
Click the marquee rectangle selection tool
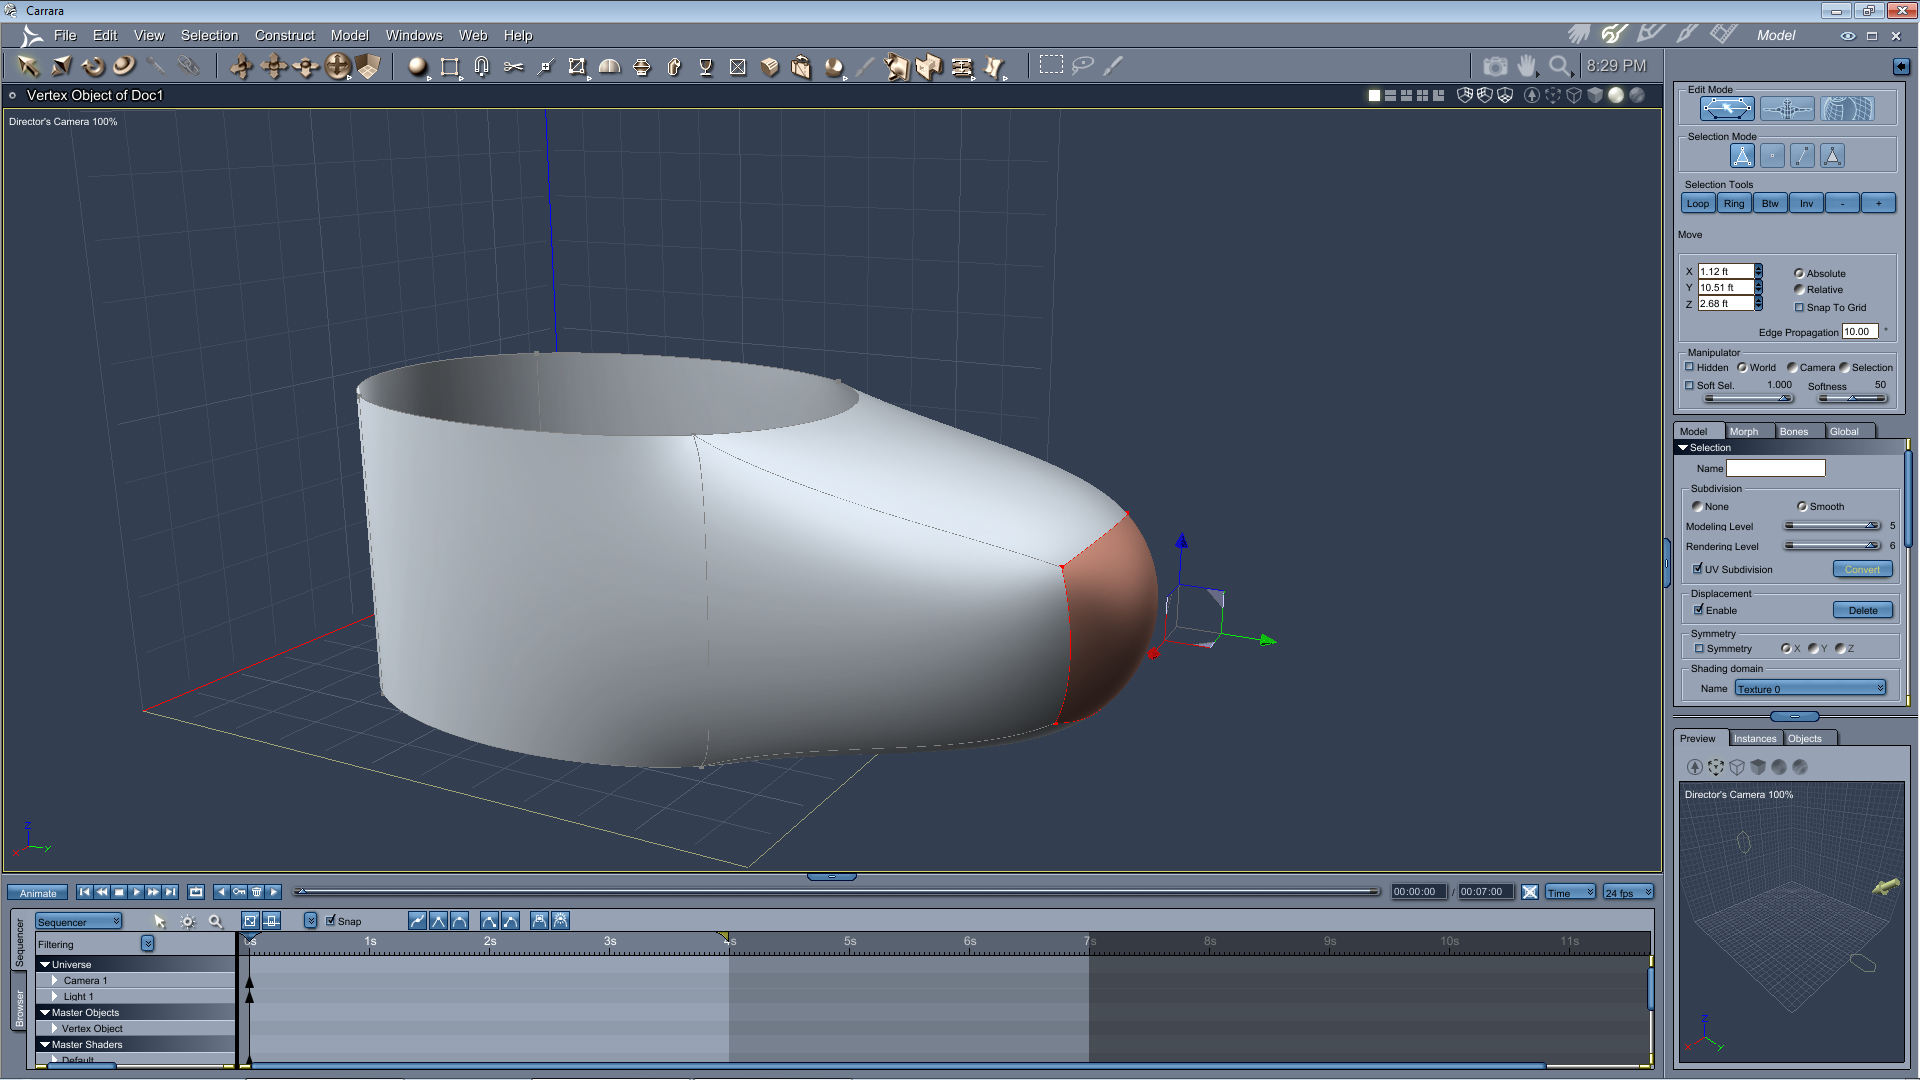click(x=1051, y=65)
